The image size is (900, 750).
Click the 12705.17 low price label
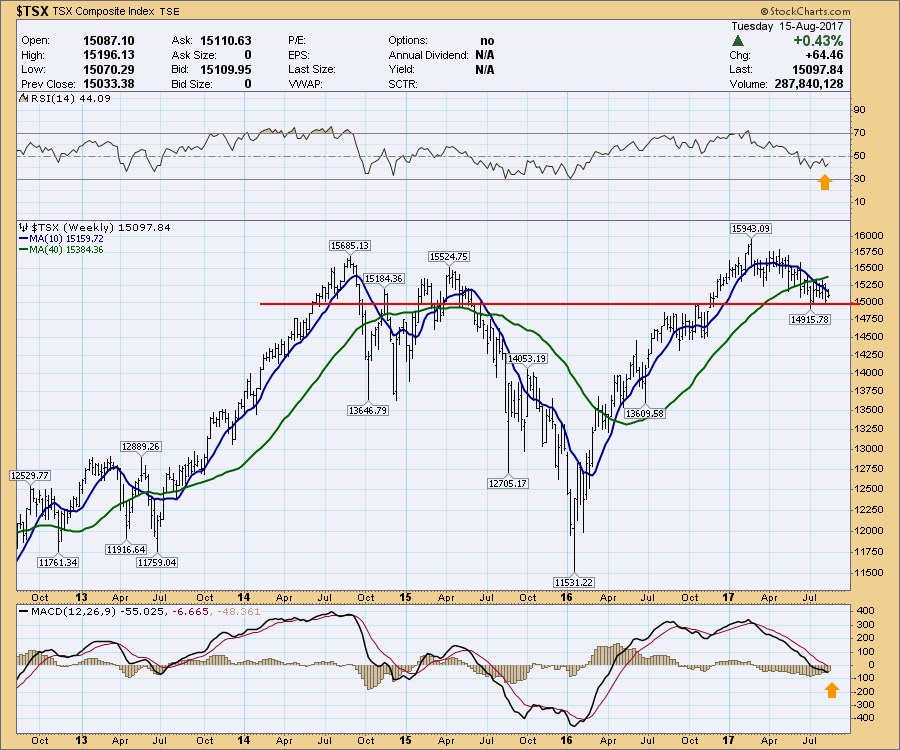(507, 483)
